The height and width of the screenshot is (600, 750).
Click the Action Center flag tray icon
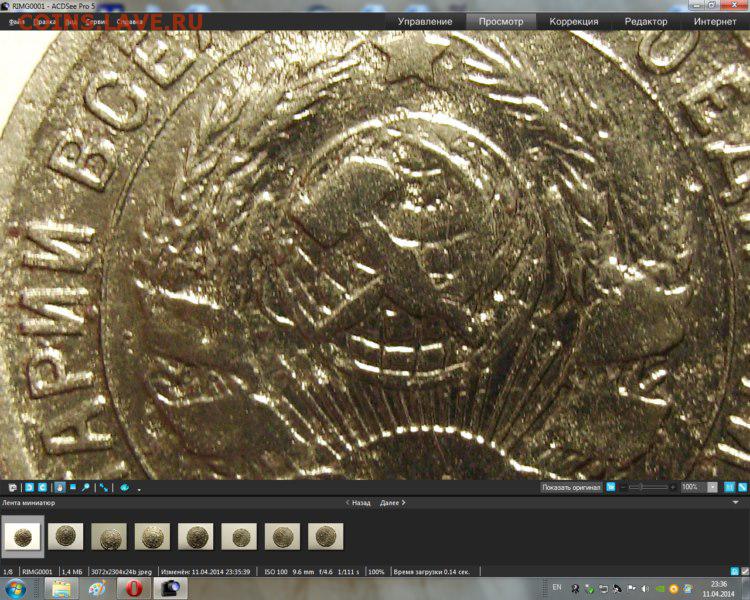click(631, 589)
